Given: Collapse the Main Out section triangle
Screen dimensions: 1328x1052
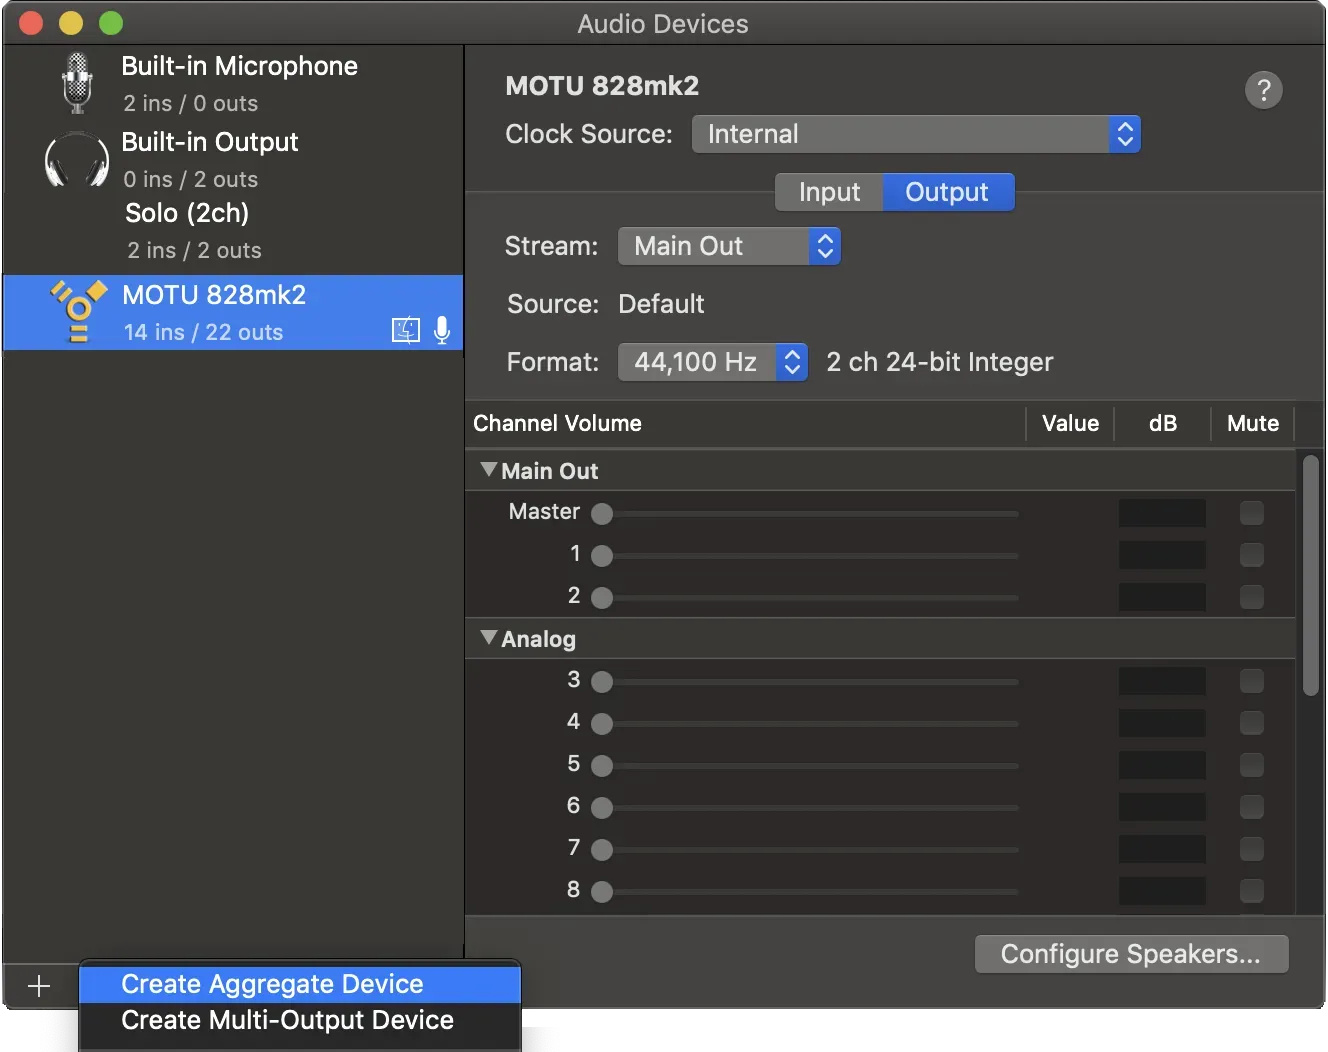Looking at the screenshot, I should click(x=489, y=470).
